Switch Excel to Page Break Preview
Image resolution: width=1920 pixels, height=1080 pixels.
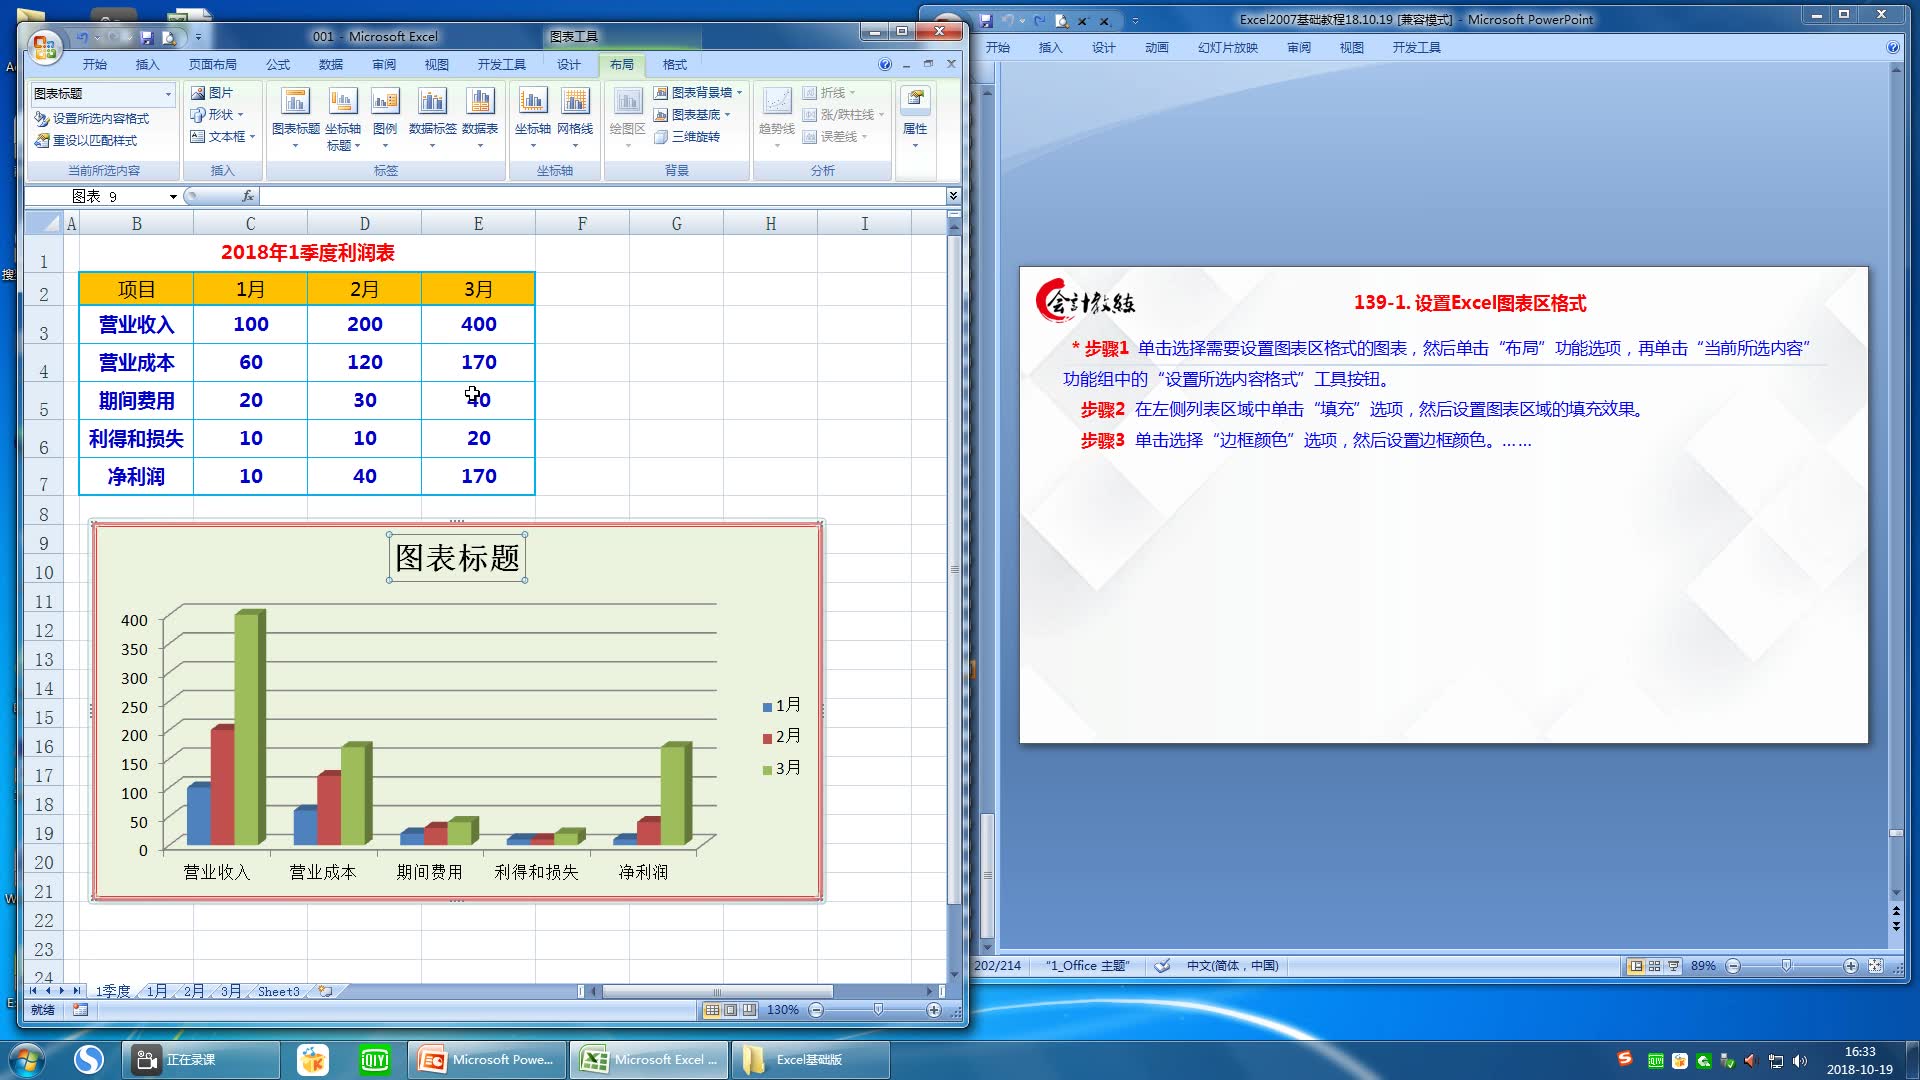click(749, 1010)
